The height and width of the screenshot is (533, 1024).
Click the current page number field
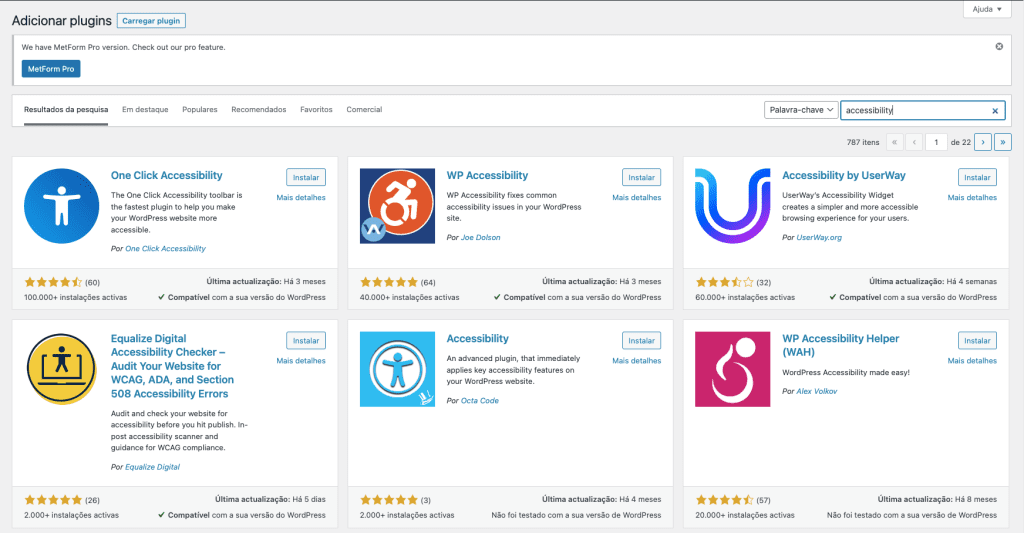click(936, 142)
